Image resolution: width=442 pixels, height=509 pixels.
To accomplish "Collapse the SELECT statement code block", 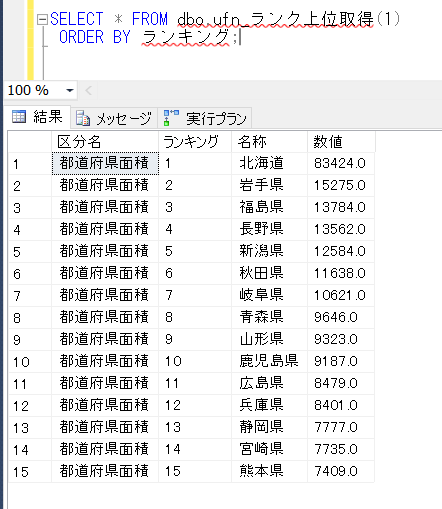I will tap(42, 19).
